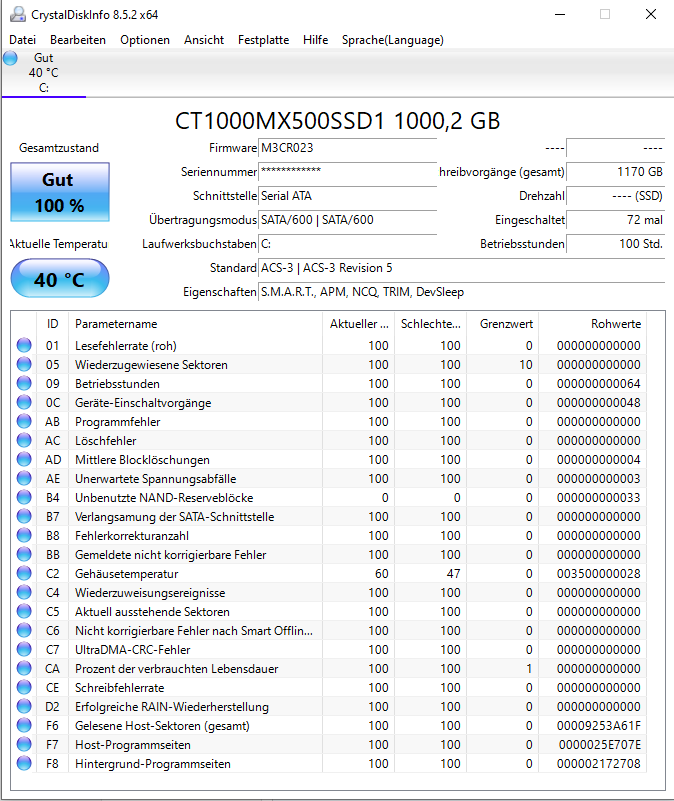Click status orb for Hintergrund-Programmseiten
The height and width of the screenshot is (801, 674).
point(24,763)
